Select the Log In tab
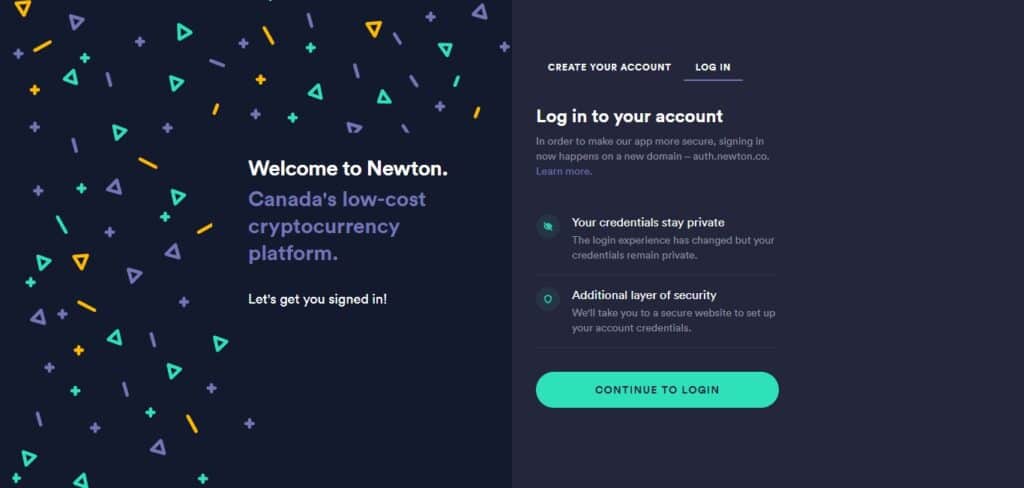Screen dimensions: 1024x488 (x=712, y=67)
